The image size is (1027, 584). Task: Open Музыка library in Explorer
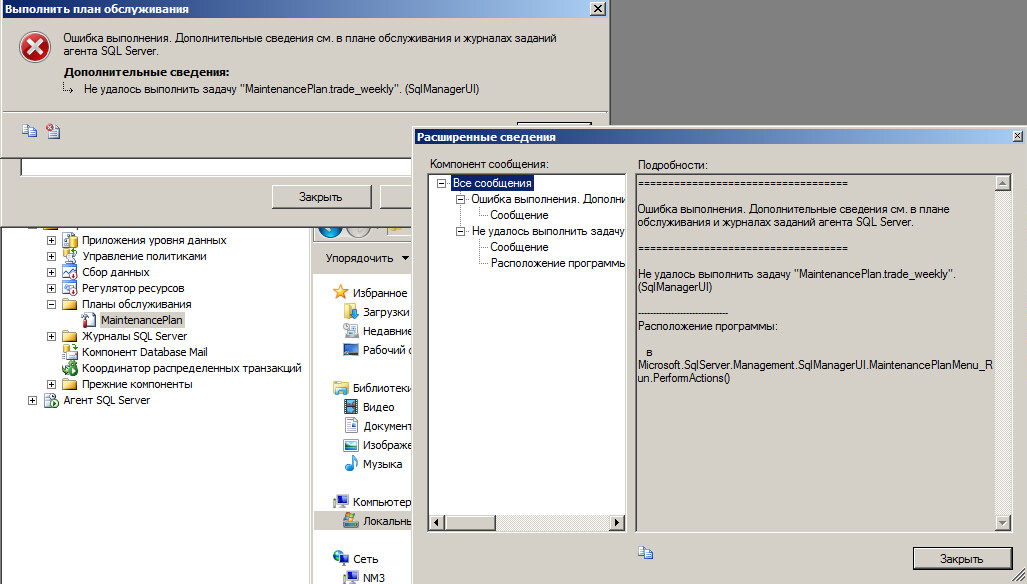pyautogui.click(x=382, y=464)
